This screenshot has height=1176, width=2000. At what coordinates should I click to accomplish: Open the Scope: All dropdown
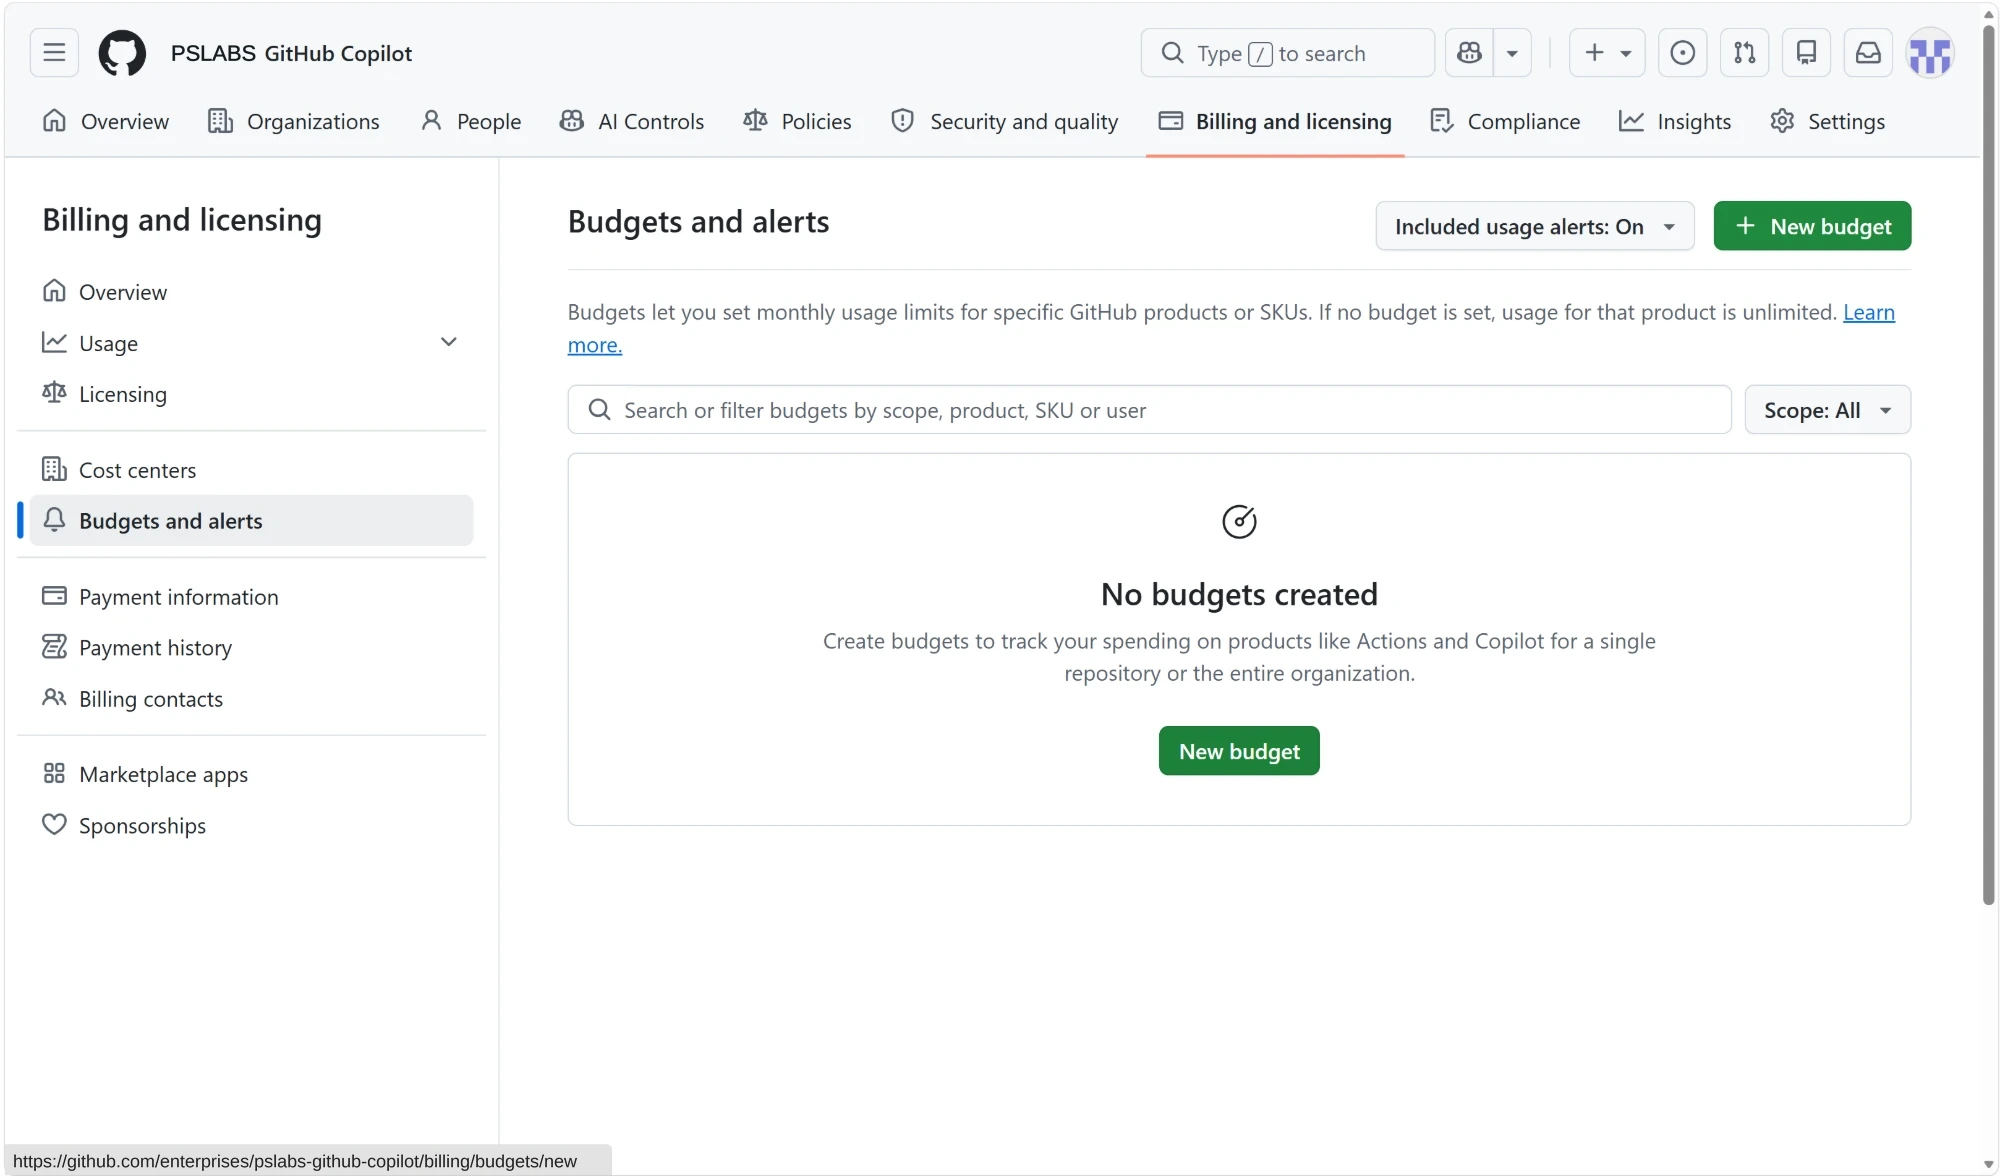(x=1827, y=410)
